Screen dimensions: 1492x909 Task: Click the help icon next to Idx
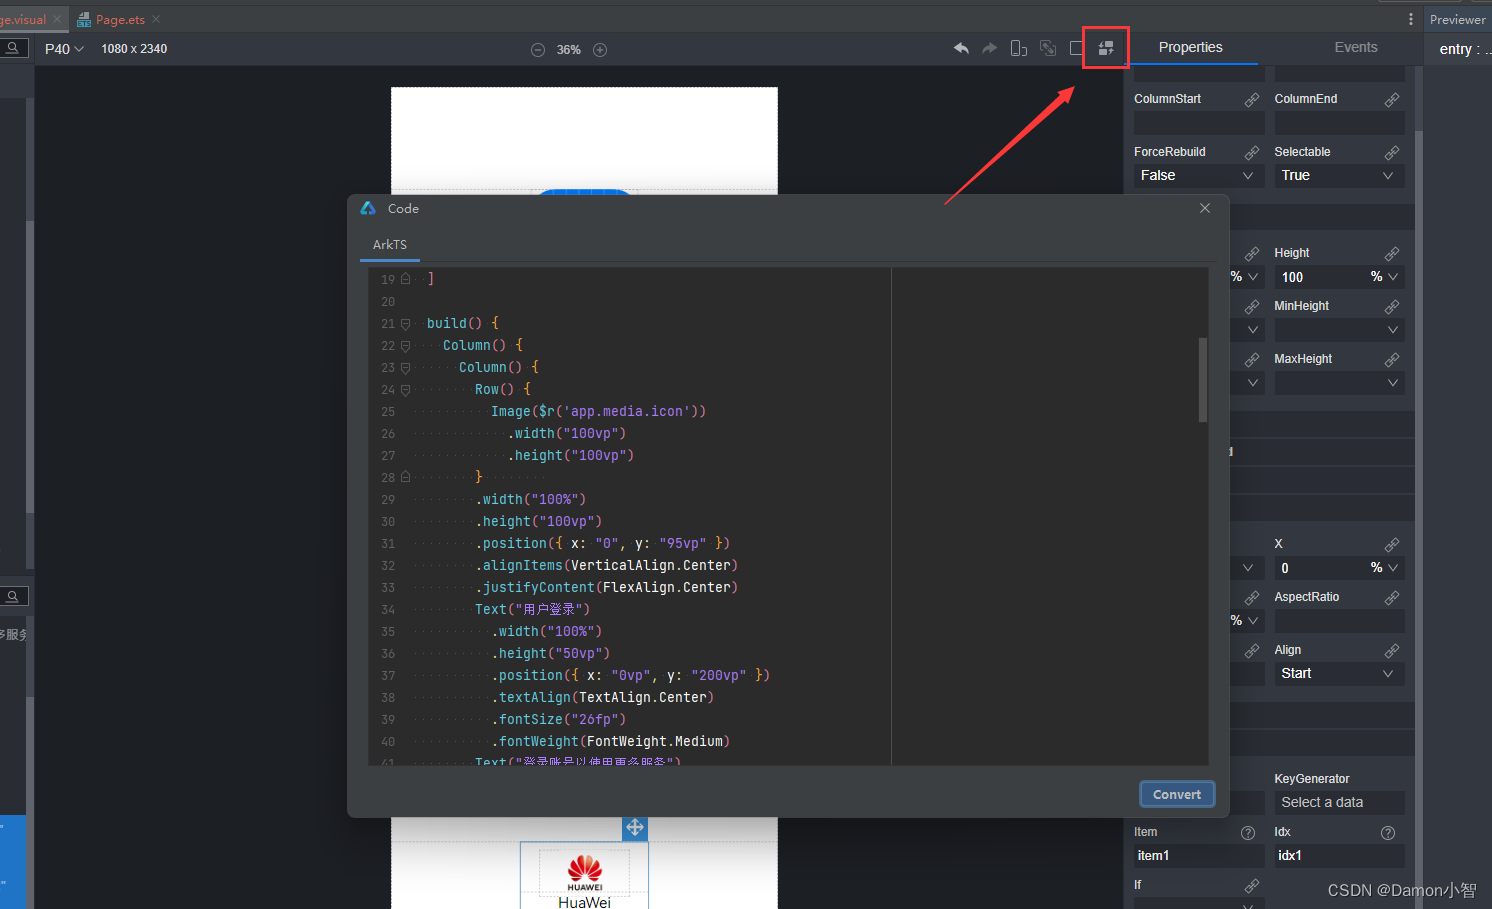(1388, 833)
